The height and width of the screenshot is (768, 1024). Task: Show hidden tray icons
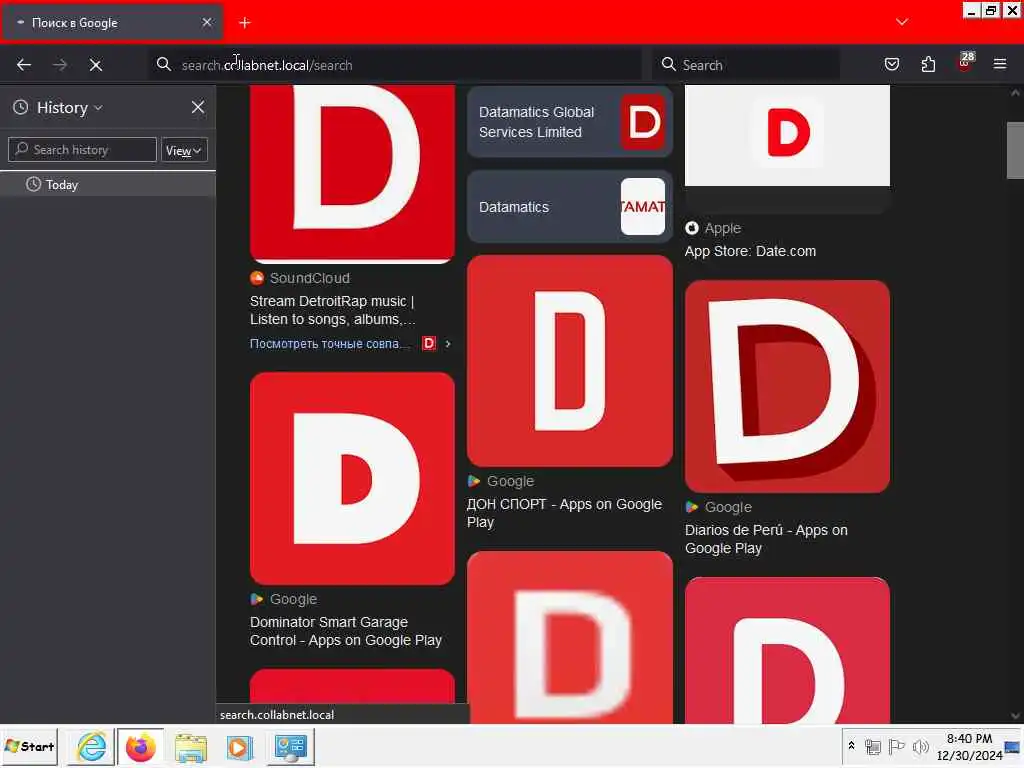click(x=851, y=745)
